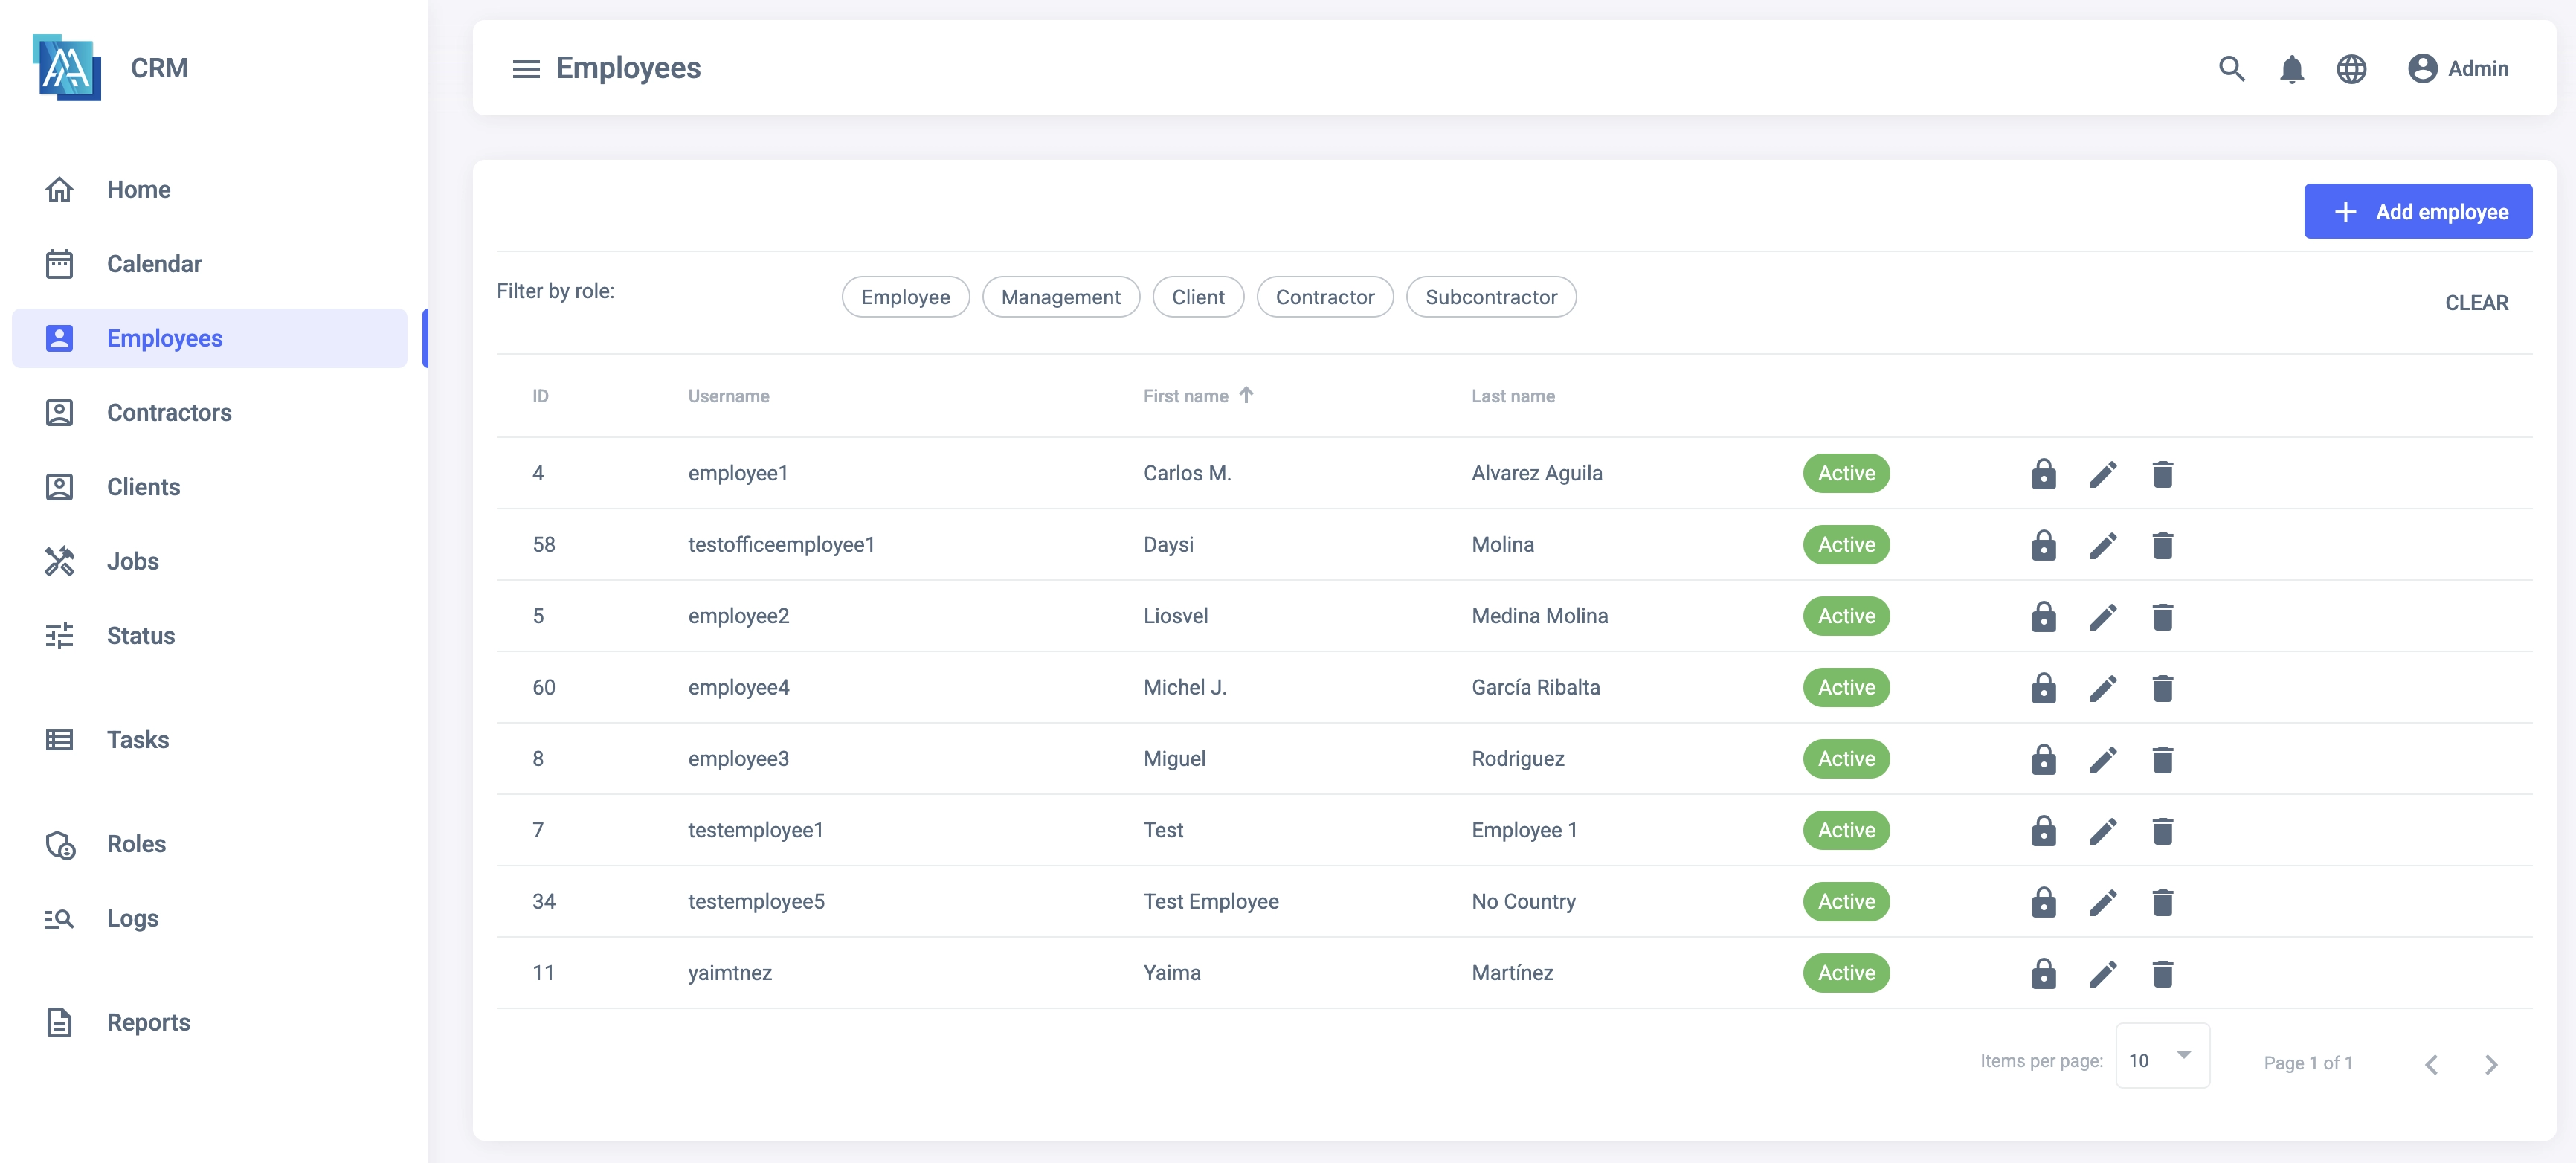Image resolution: width=2576 pixels, height=1163 pixels.
Task: Click pencil icon for yaimtnez row
Action: pos(2103,973)
